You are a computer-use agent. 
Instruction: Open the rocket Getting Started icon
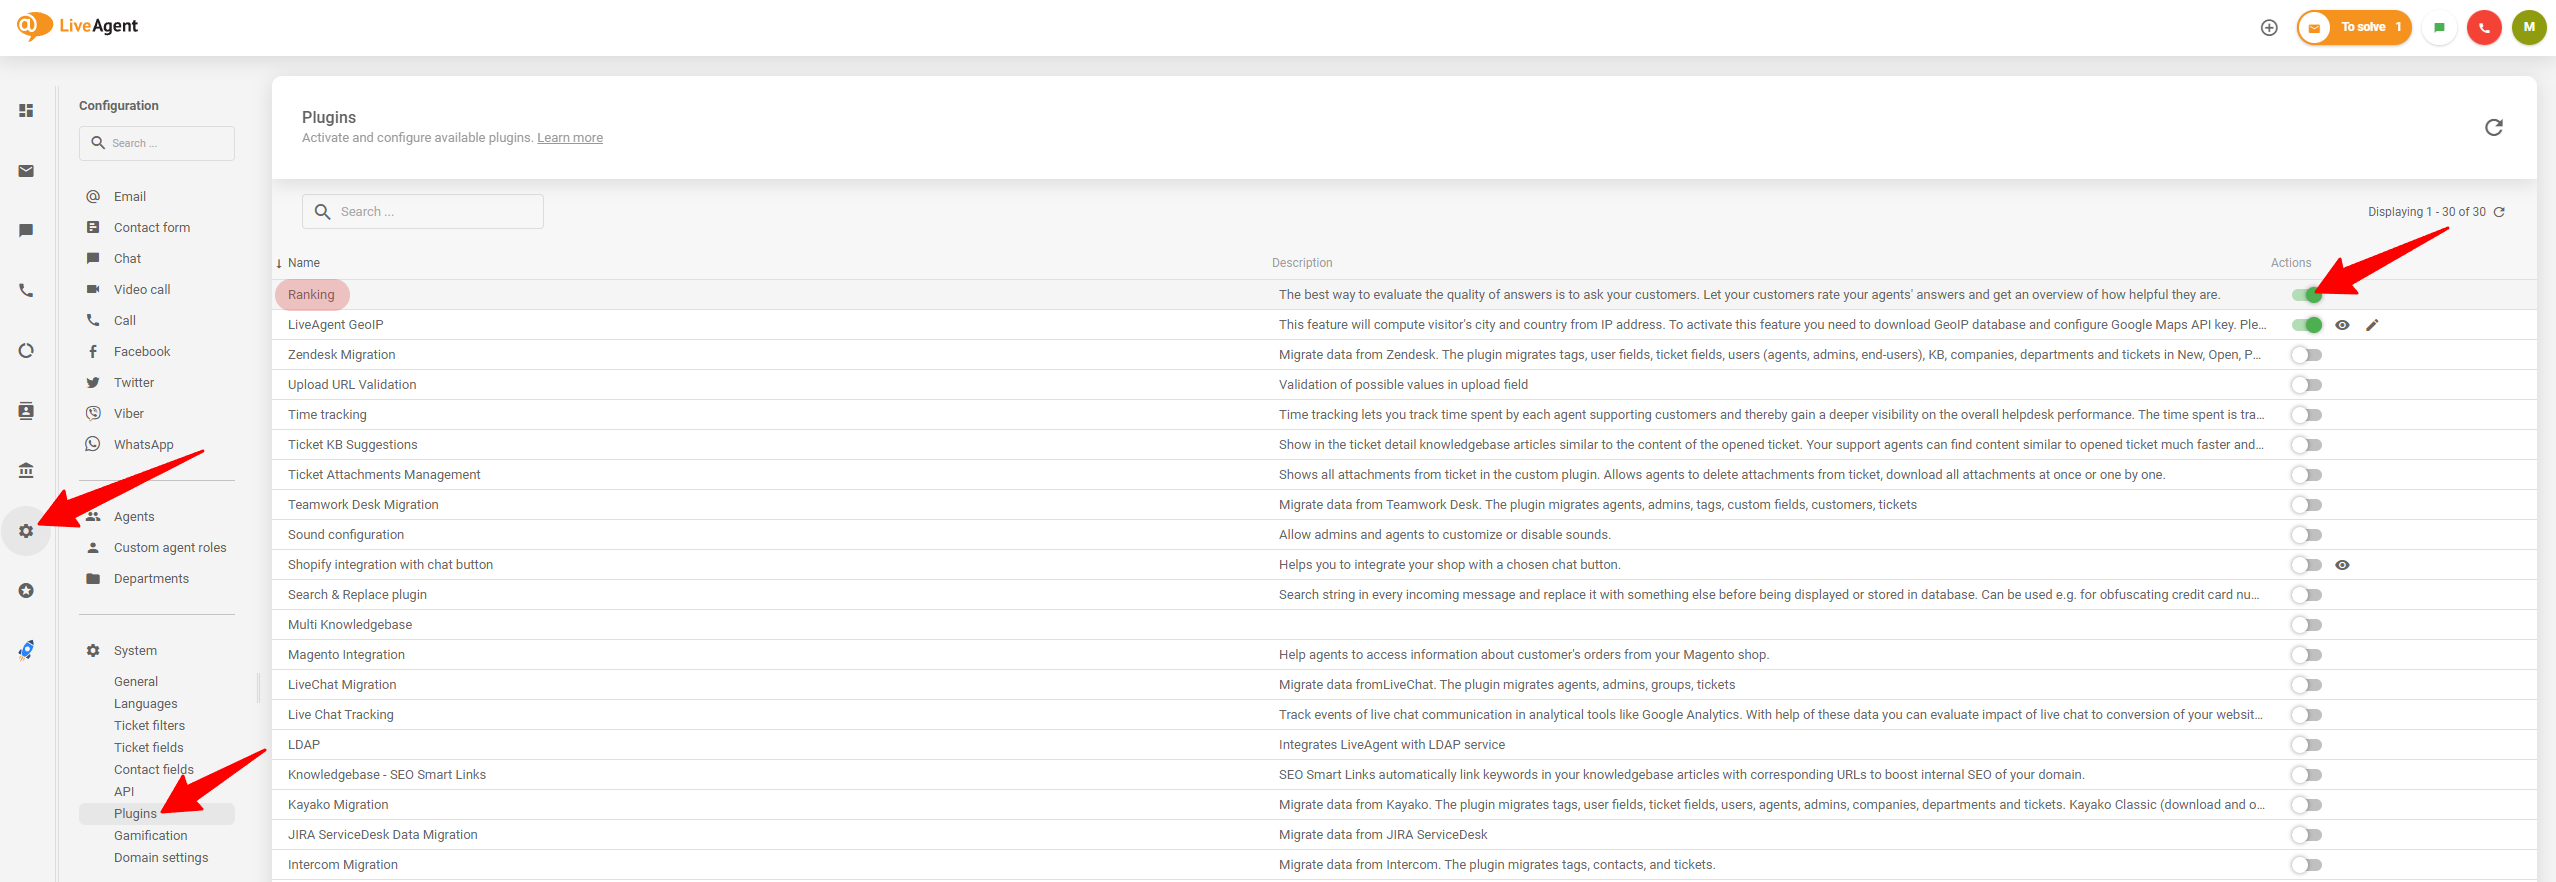[26, 650]
